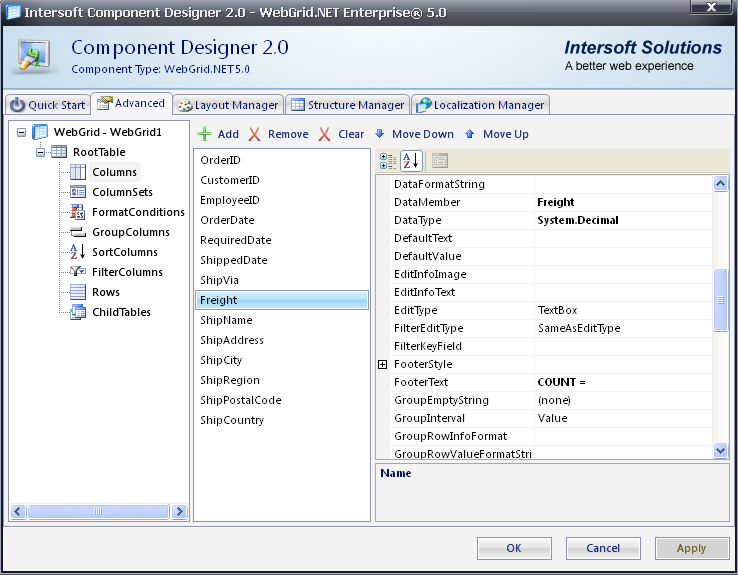Click the FormatConditions tree icon

(78, 212)
